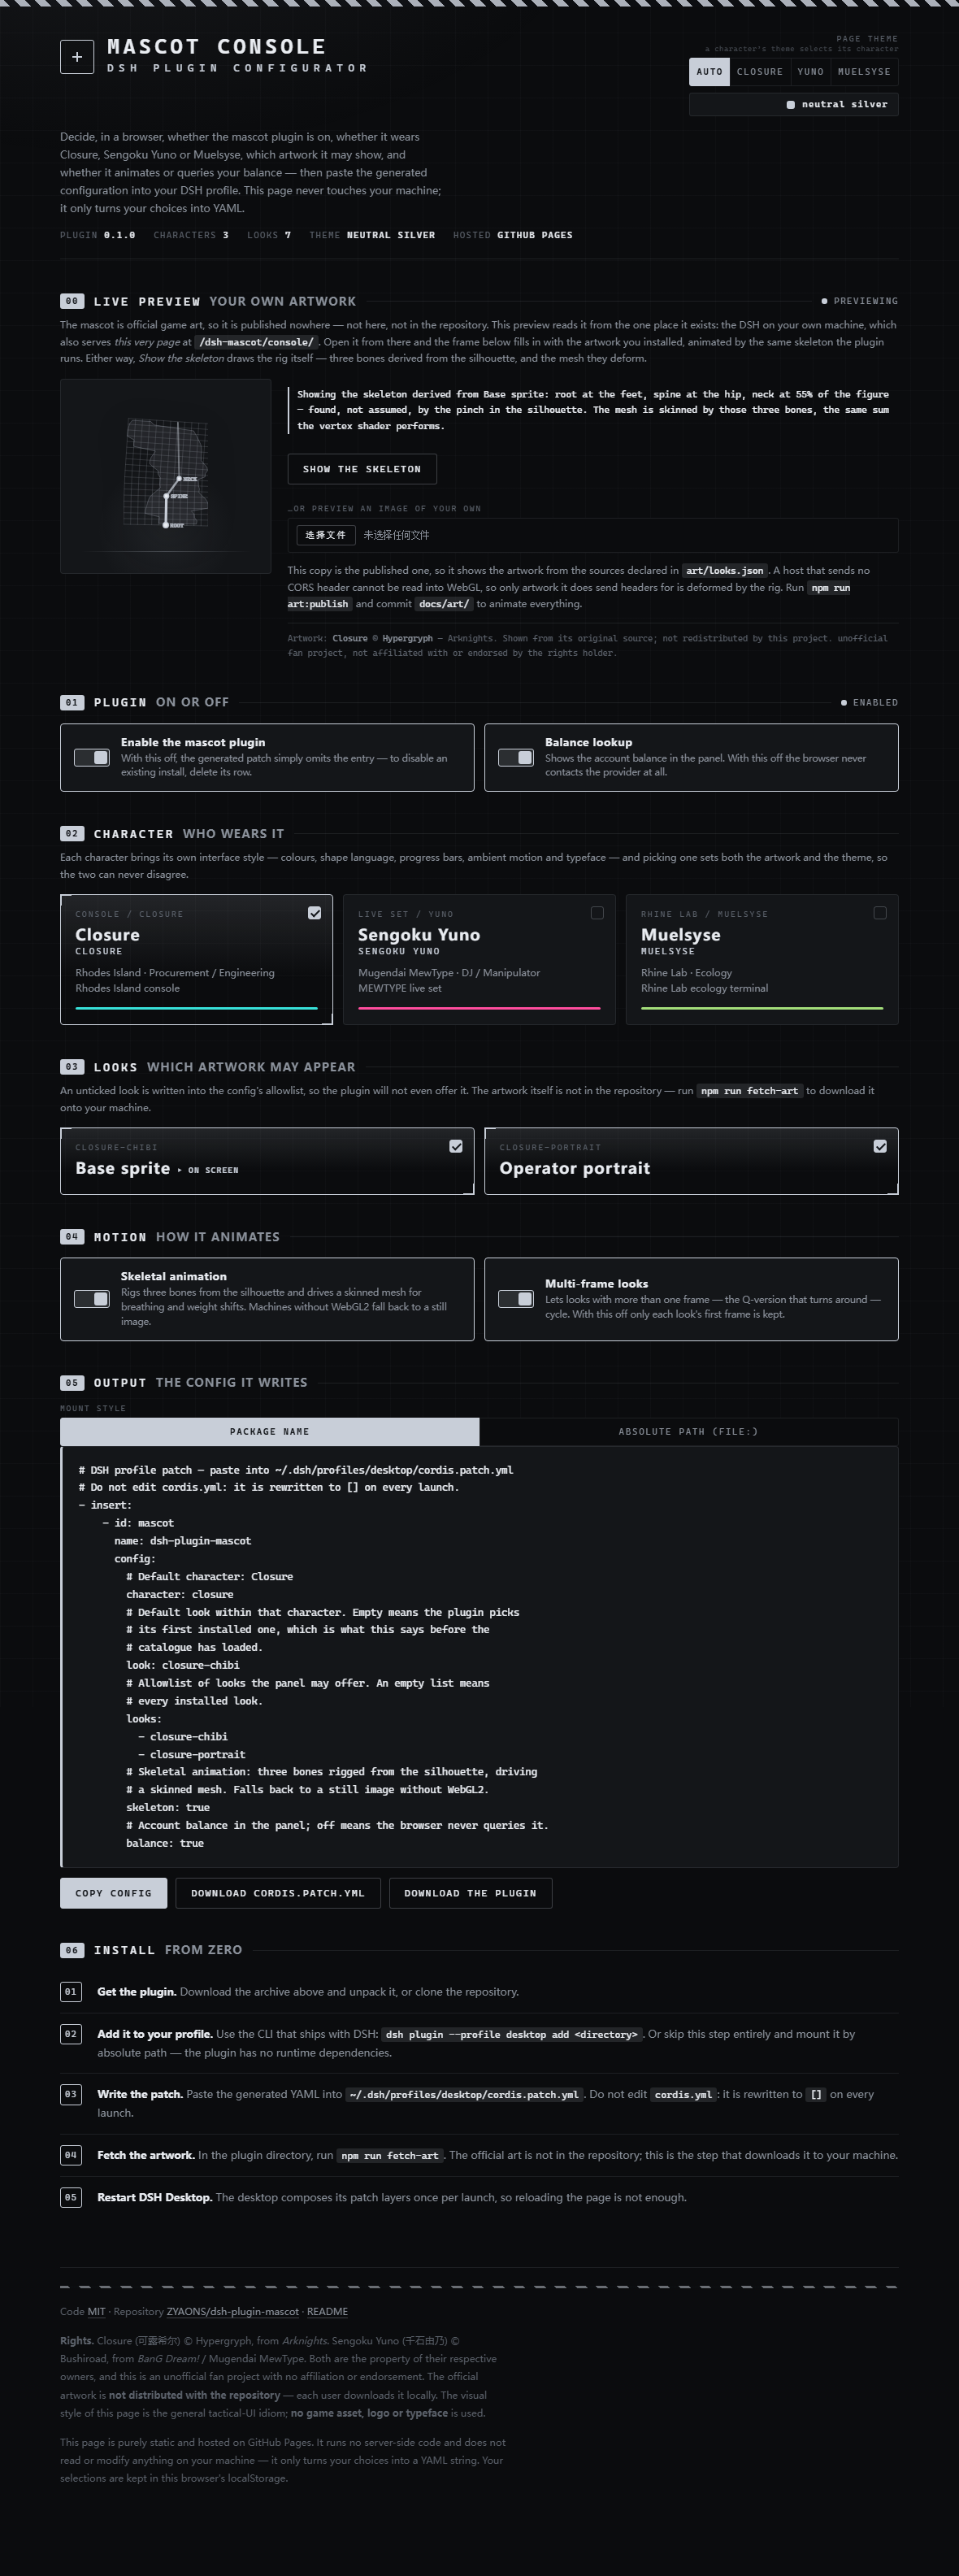Click the /dsh-mascot/console/ code path
959x2576 pixels.
point(256,342)
